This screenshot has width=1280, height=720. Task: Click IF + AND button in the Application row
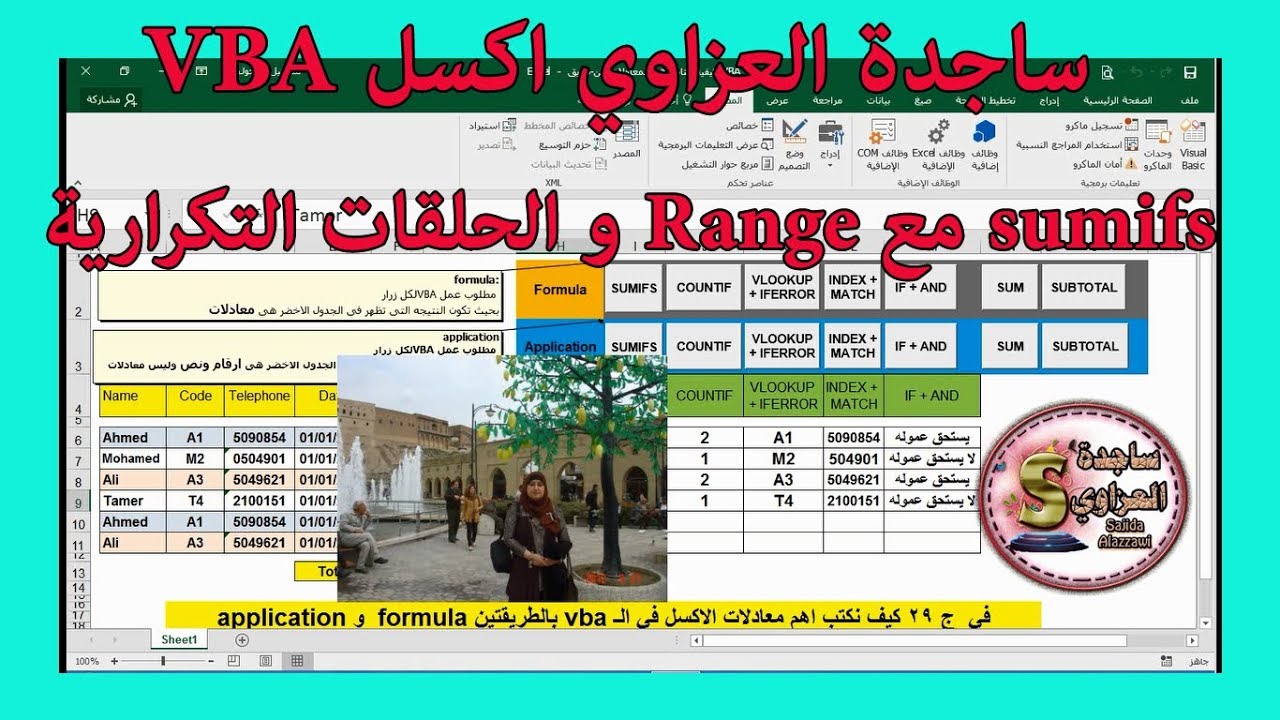(920, 347)
